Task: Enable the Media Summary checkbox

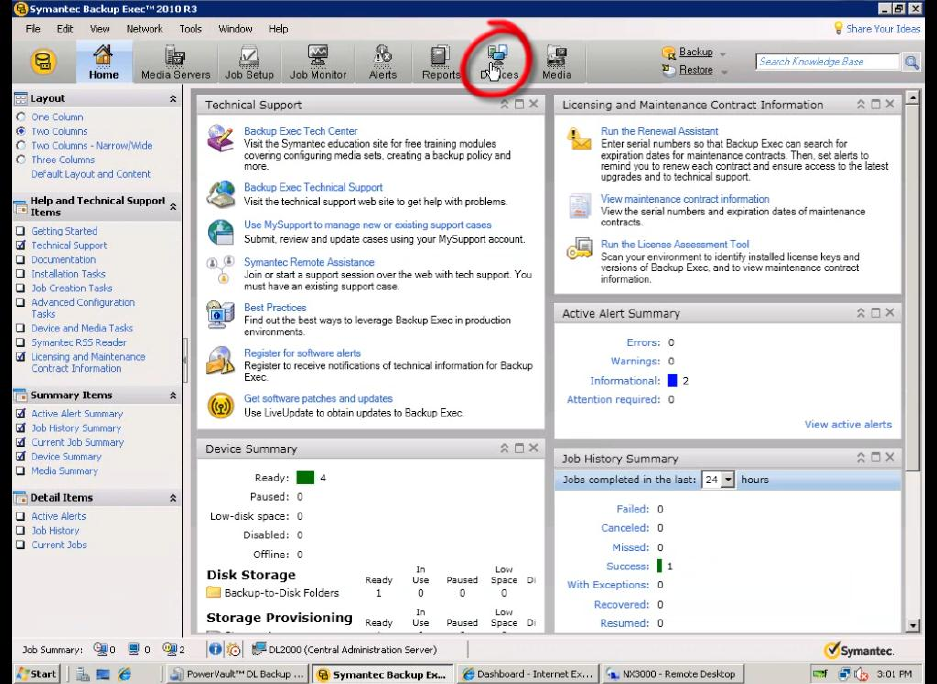Action: click(21, 471)
